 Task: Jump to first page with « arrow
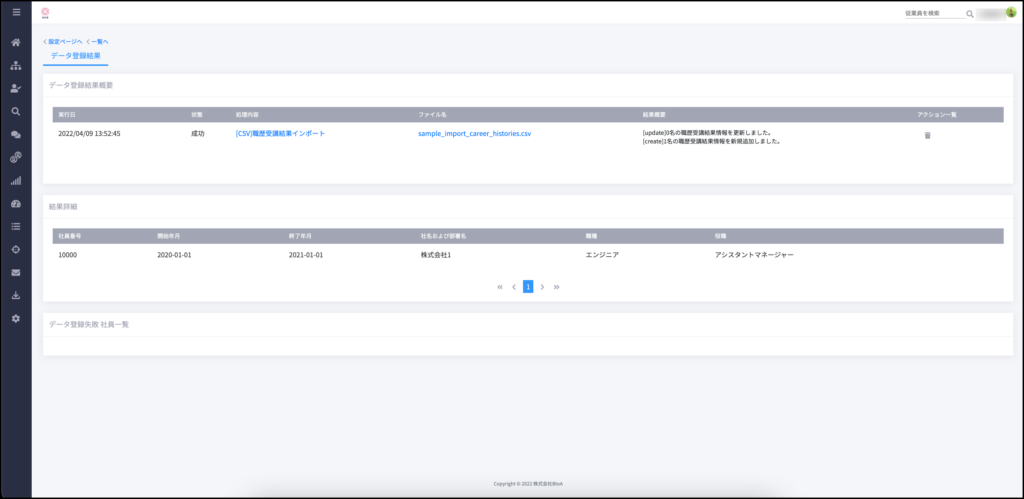pyautogui.click(x=500, y=287)
